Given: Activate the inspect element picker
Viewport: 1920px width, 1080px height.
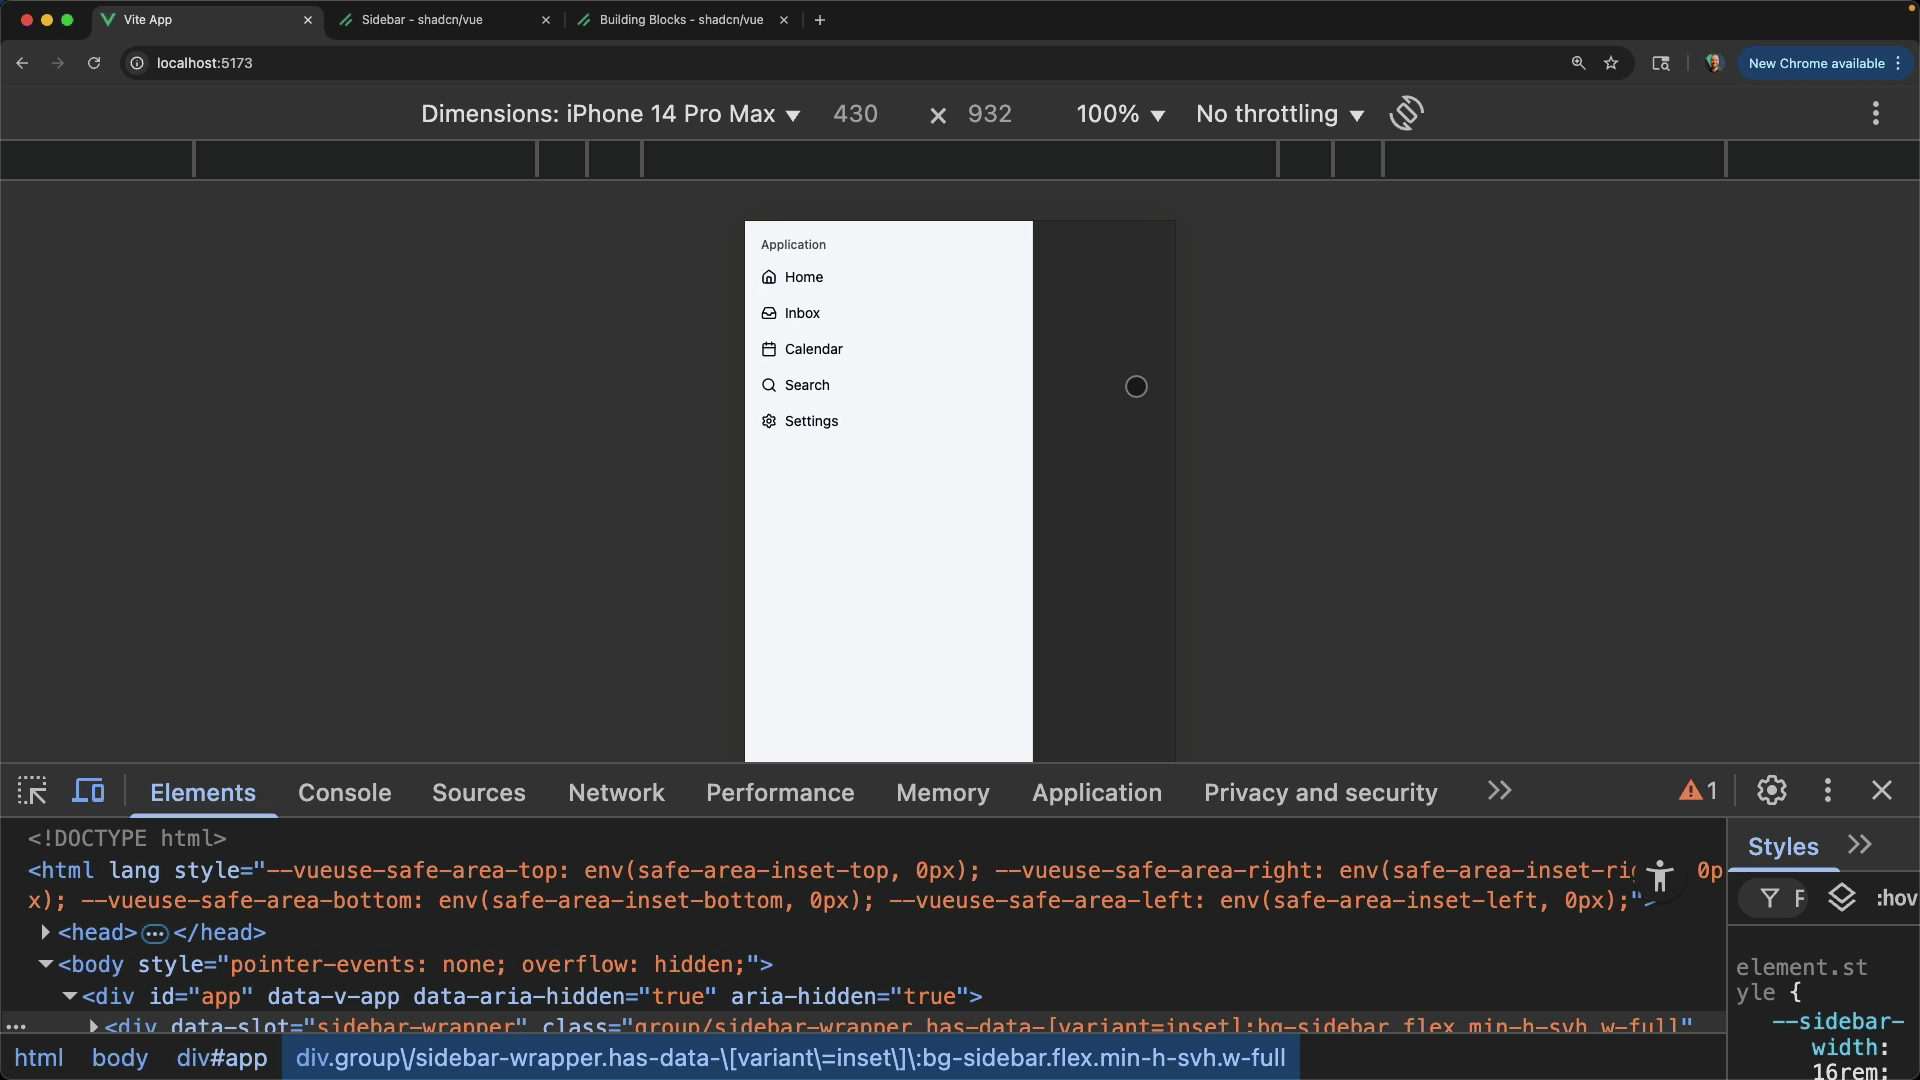Looking at the screenshot, I should point(32,791).
